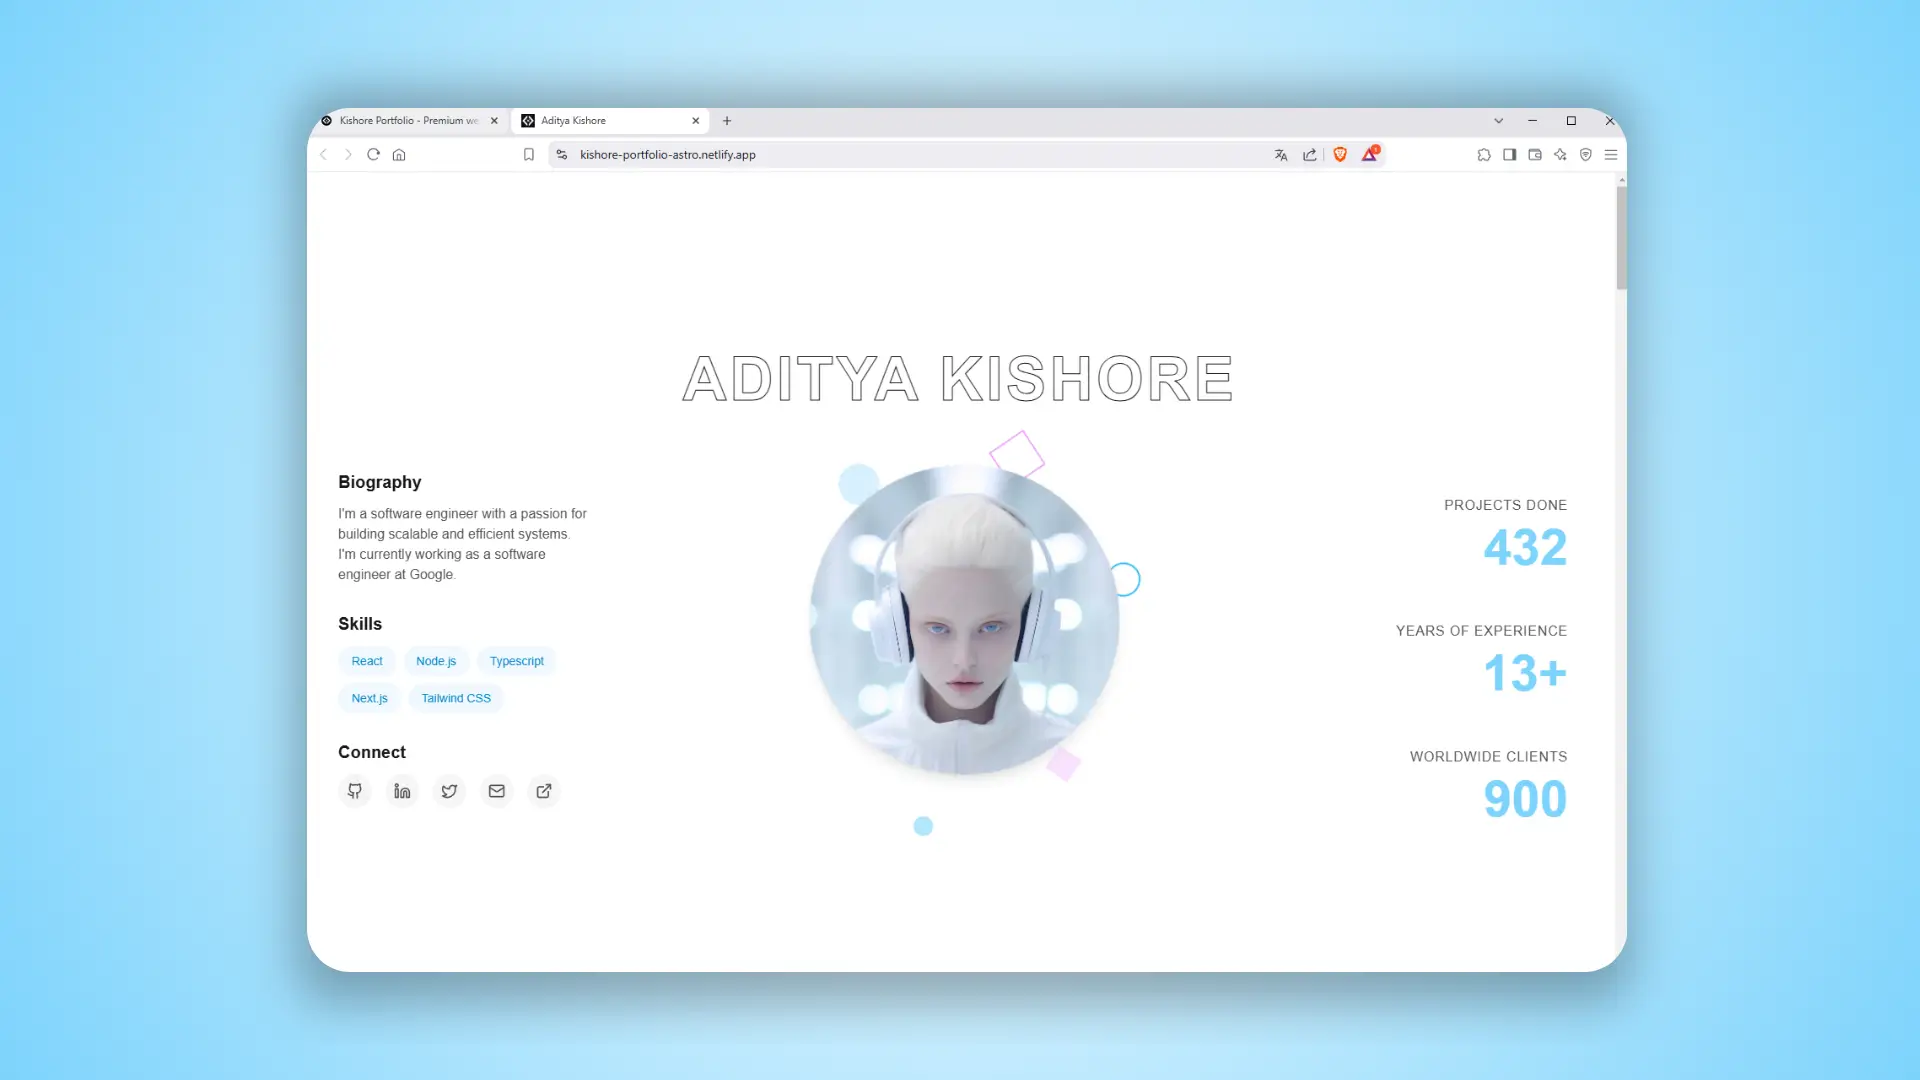Click the browser home icon

pos(399,155)
